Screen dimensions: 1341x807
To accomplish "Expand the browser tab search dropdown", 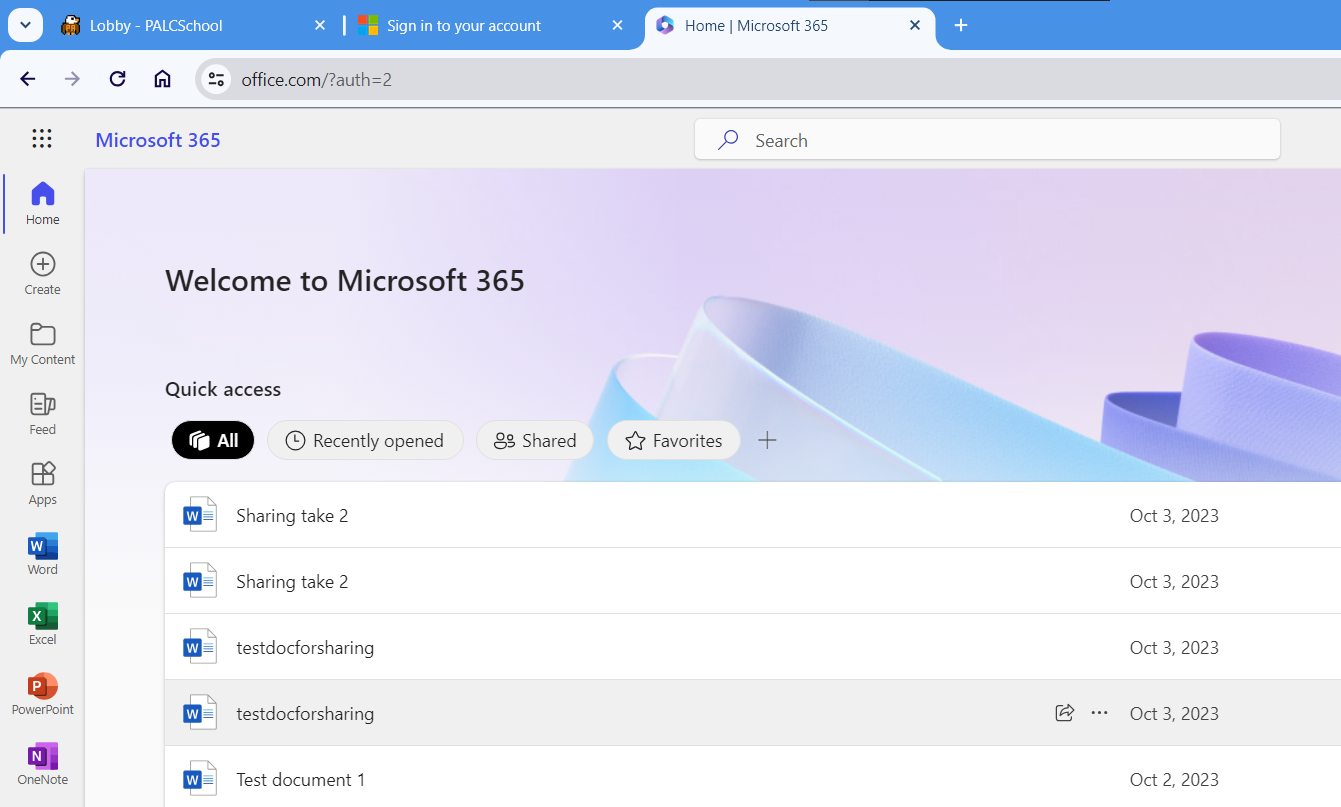I will [x=25, y=25].
